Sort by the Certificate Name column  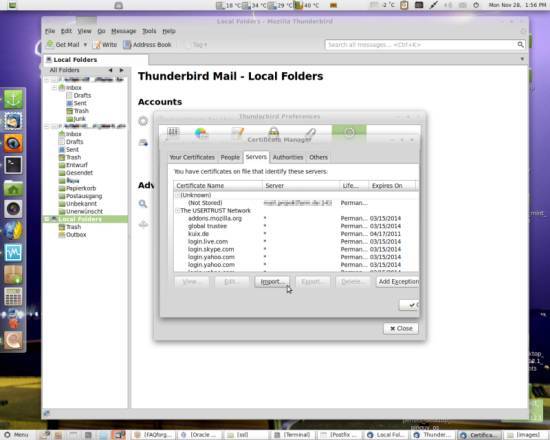point(218,186)
